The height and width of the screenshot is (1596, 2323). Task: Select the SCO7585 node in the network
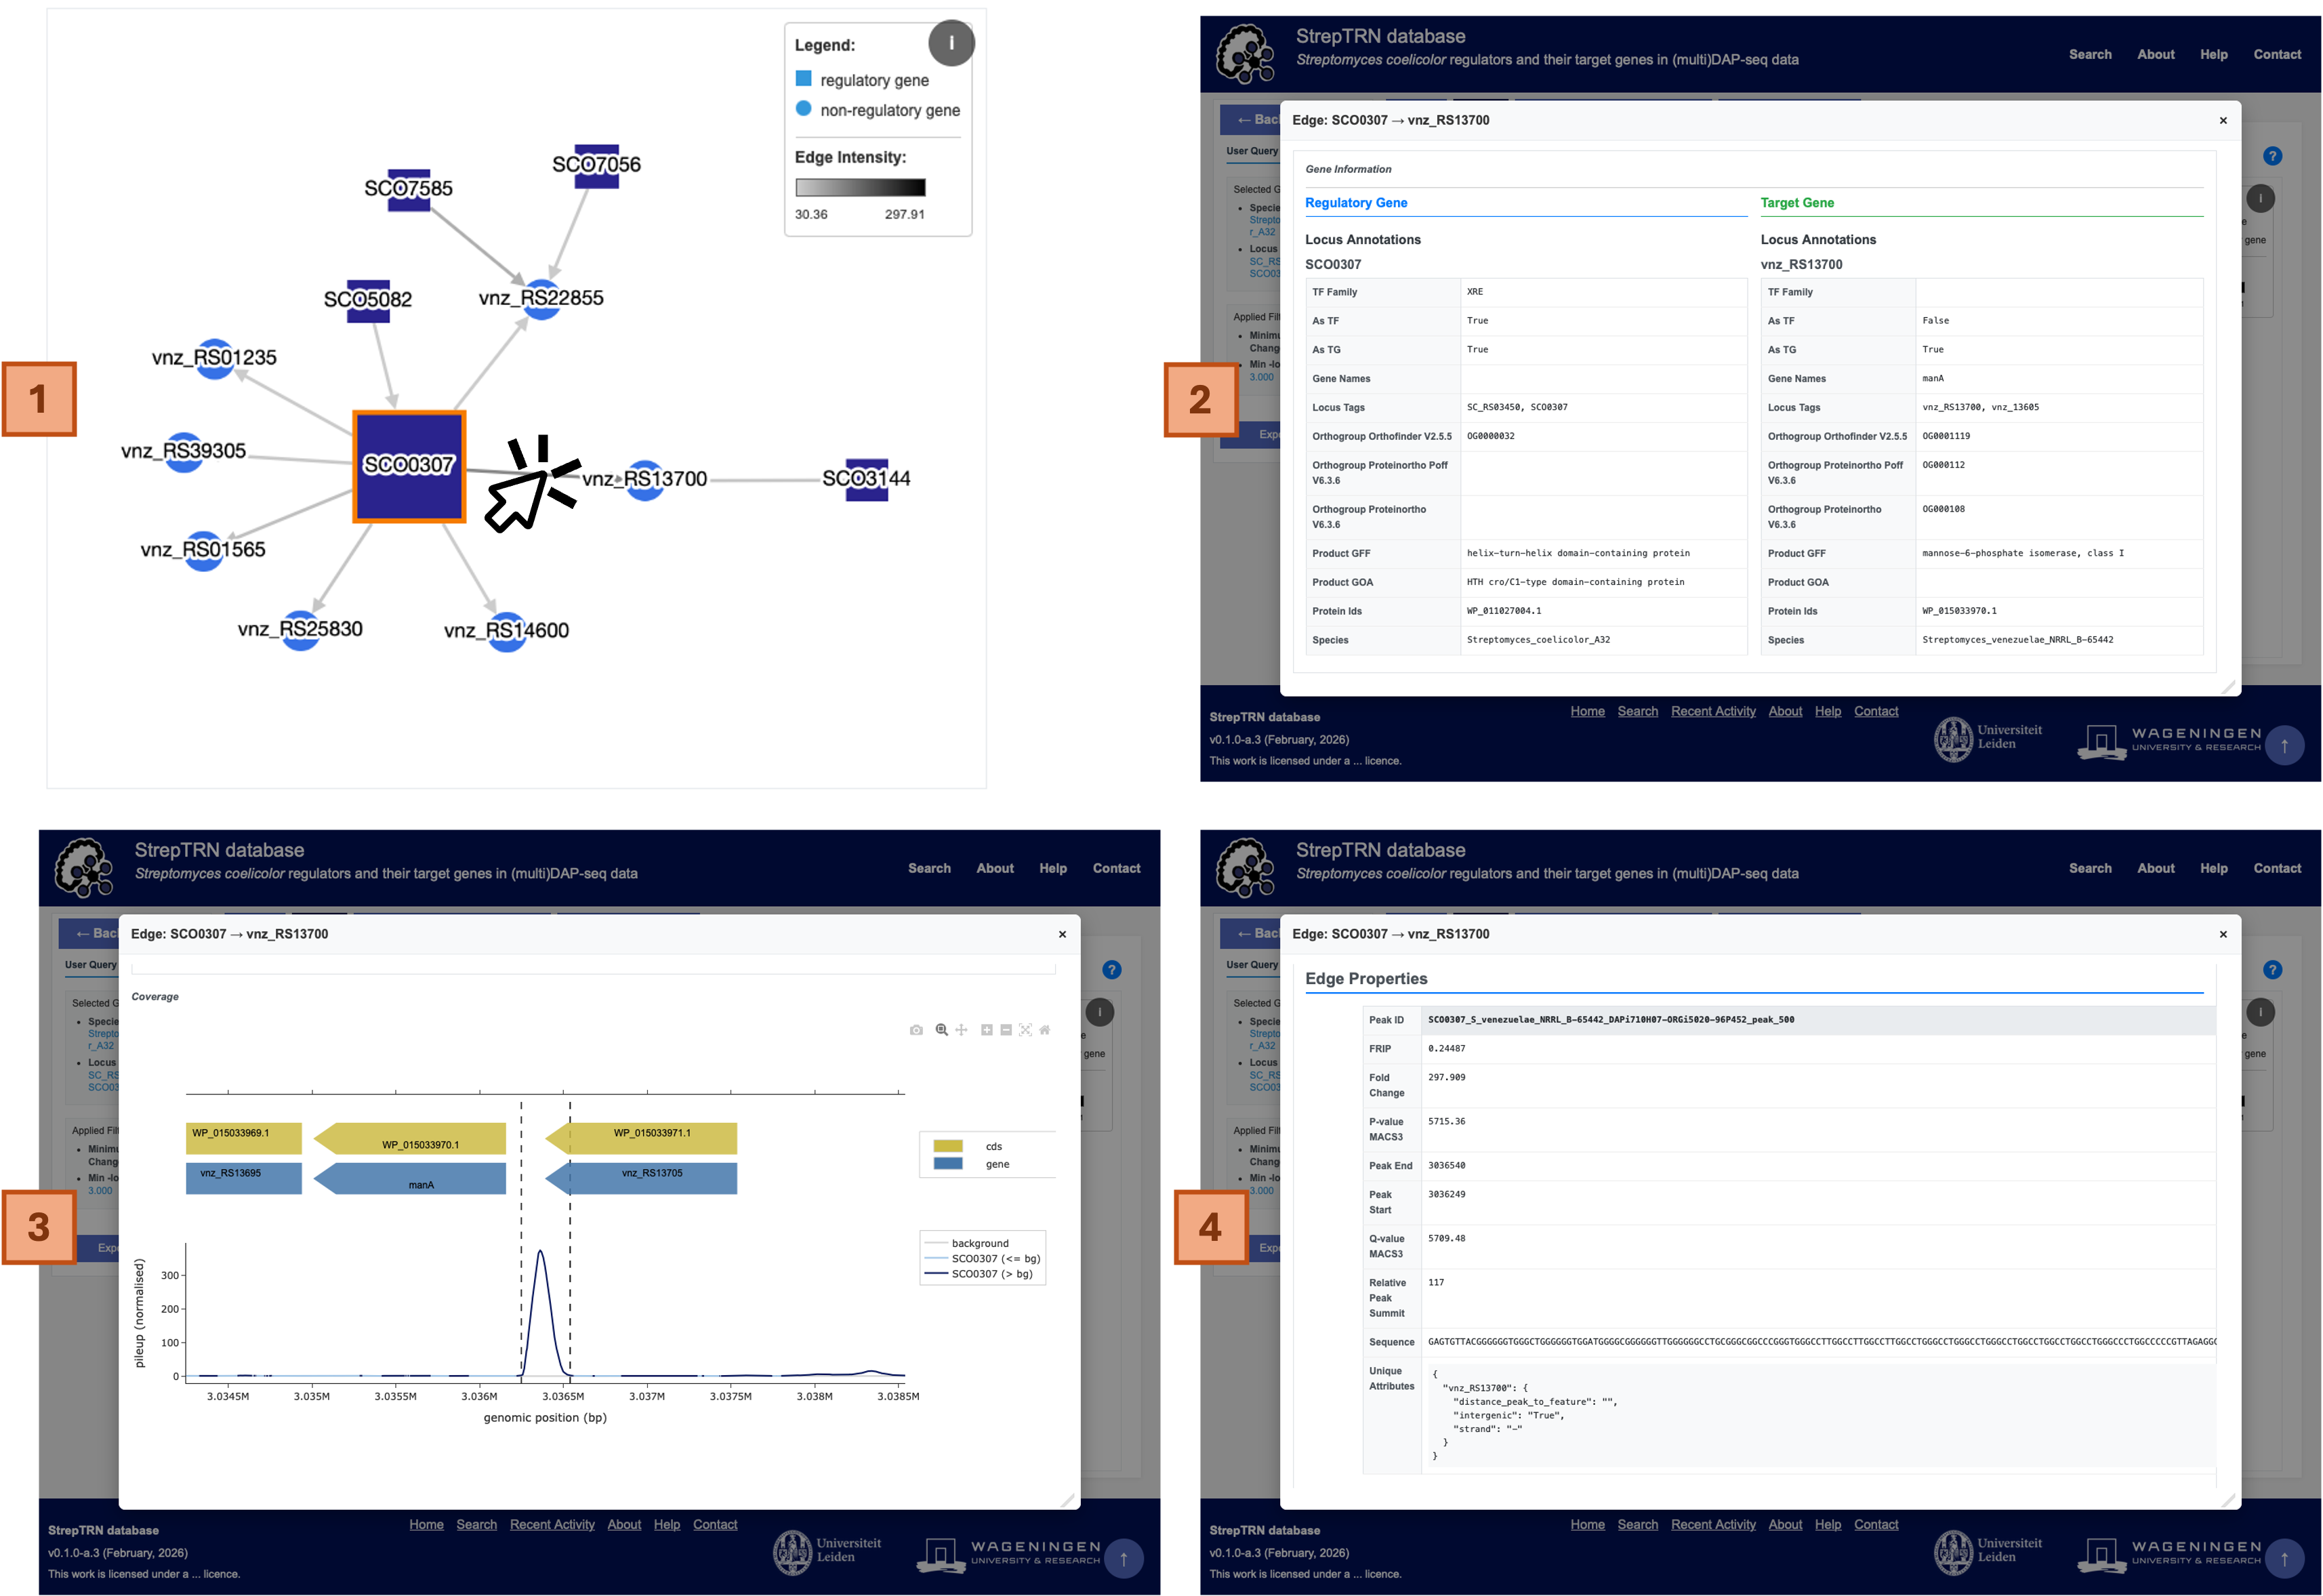(x=409, y=190)
